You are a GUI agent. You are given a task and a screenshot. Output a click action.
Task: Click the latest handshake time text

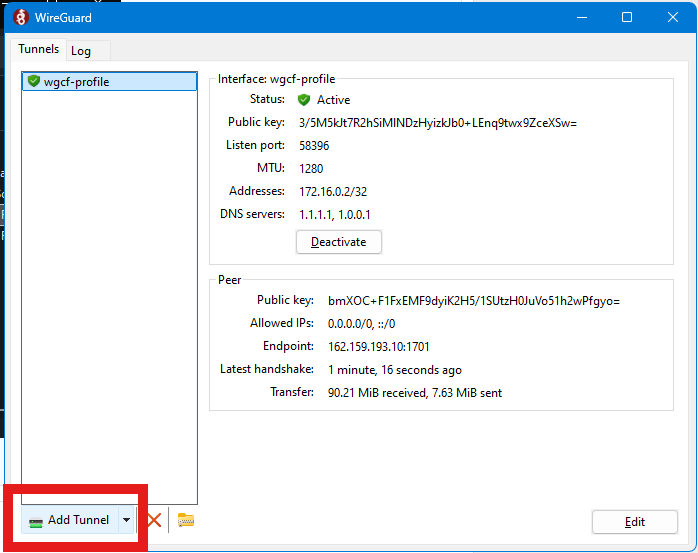pyautogui.click(x=394, y=370)
